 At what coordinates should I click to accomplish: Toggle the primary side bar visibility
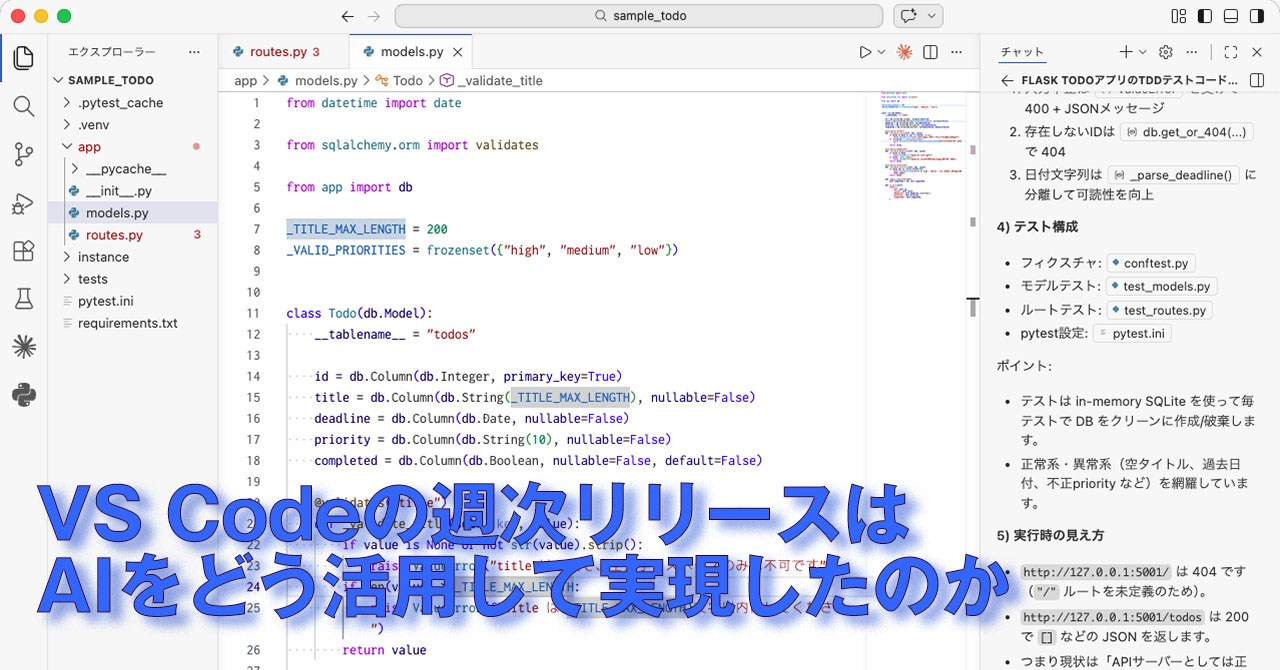pos(1205,16)
